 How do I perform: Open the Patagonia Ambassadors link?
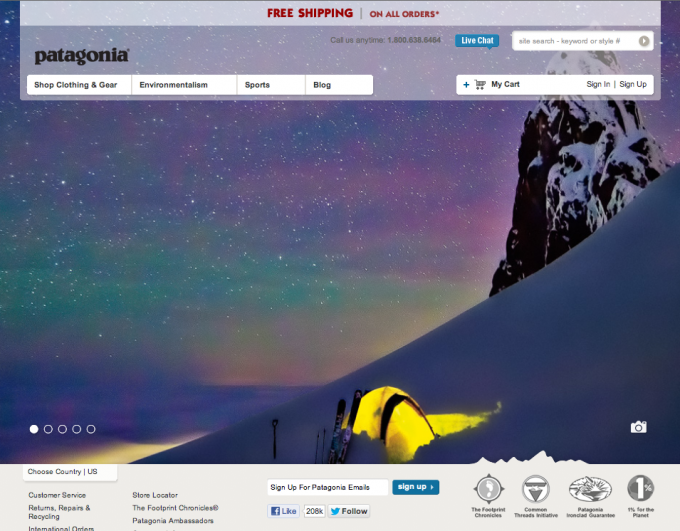[173, 521]
